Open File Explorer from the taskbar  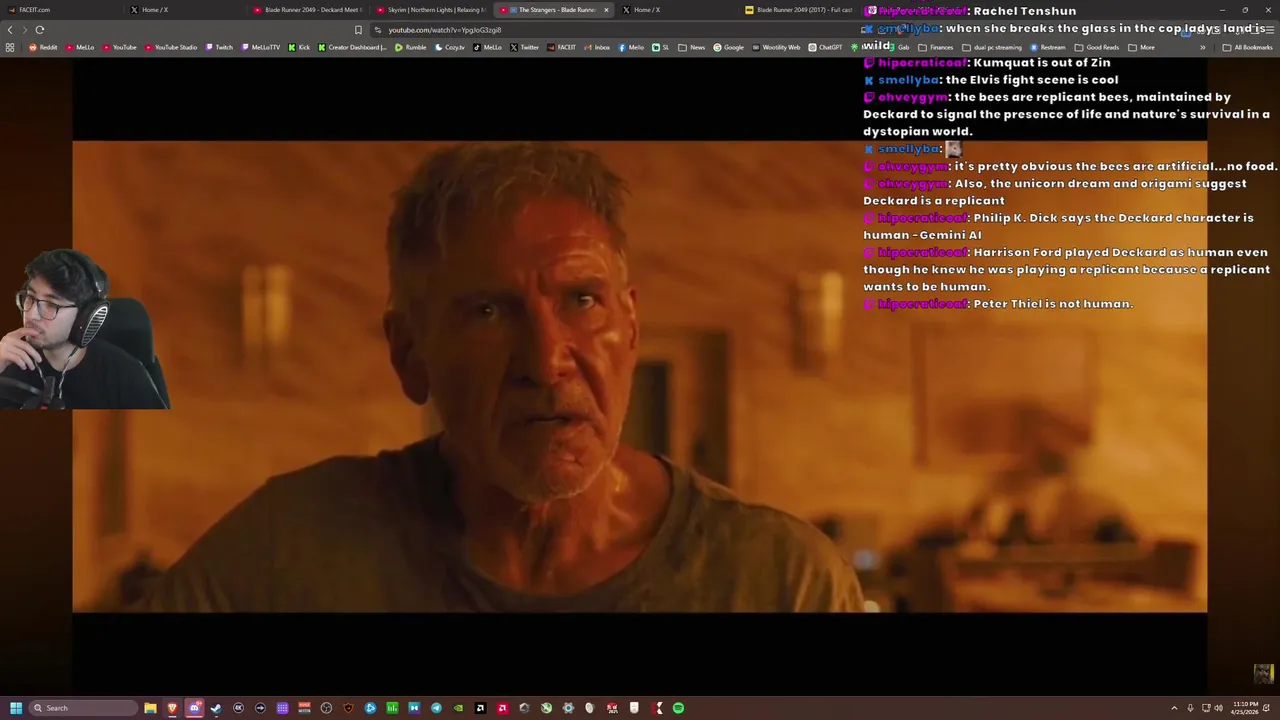tap(150, 708)
